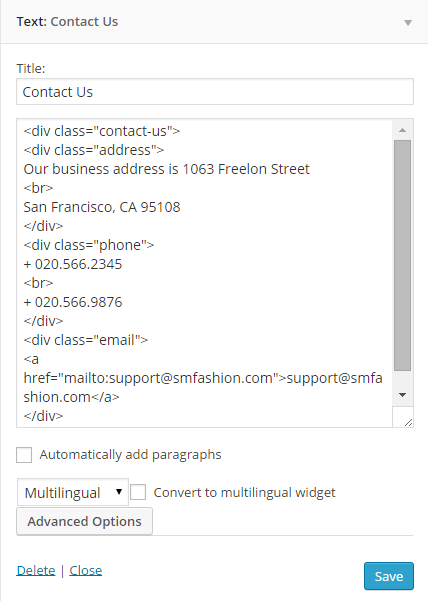Enable Automatically add paragraphs checkbox

(24, 455)
